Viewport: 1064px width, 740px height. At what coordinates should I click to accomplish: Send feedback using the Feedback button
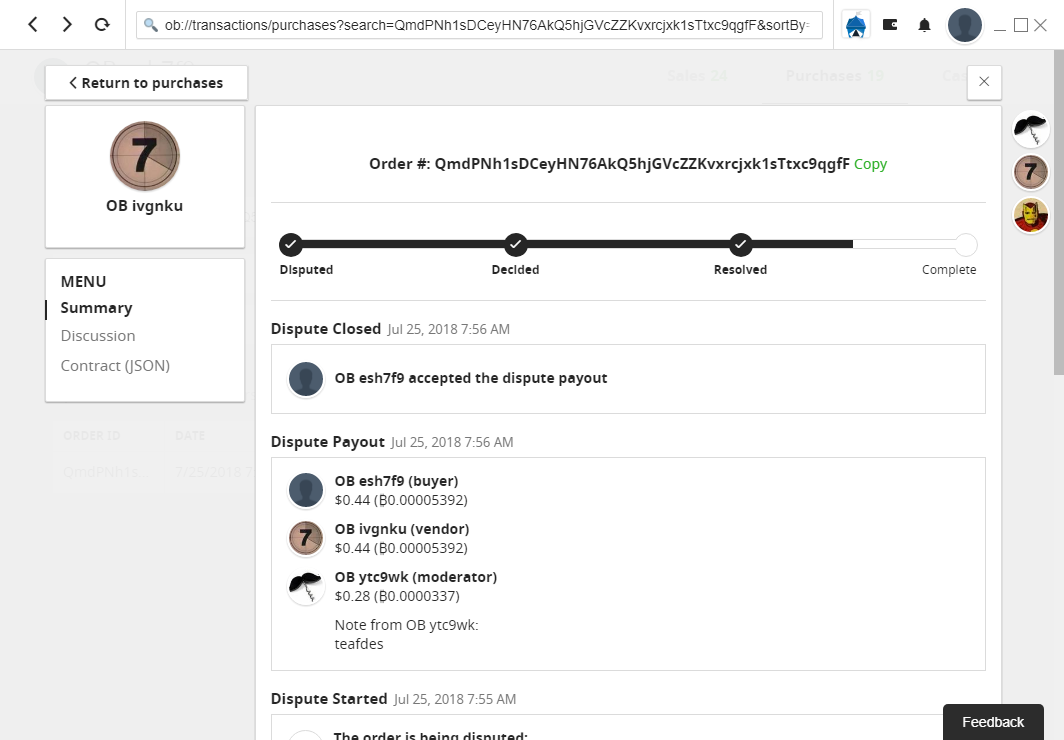tap(993, 721)
